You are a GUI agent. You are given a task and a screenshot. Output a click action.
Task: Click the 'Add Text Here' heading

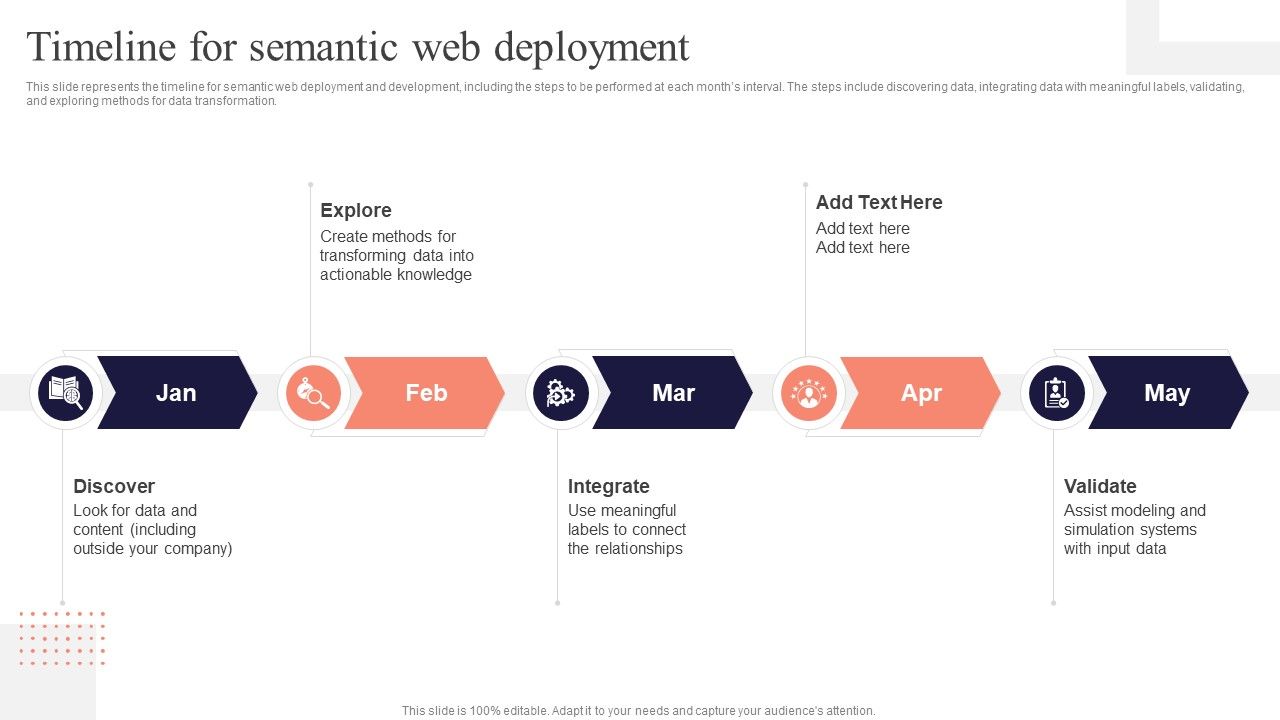pos(879,202)
